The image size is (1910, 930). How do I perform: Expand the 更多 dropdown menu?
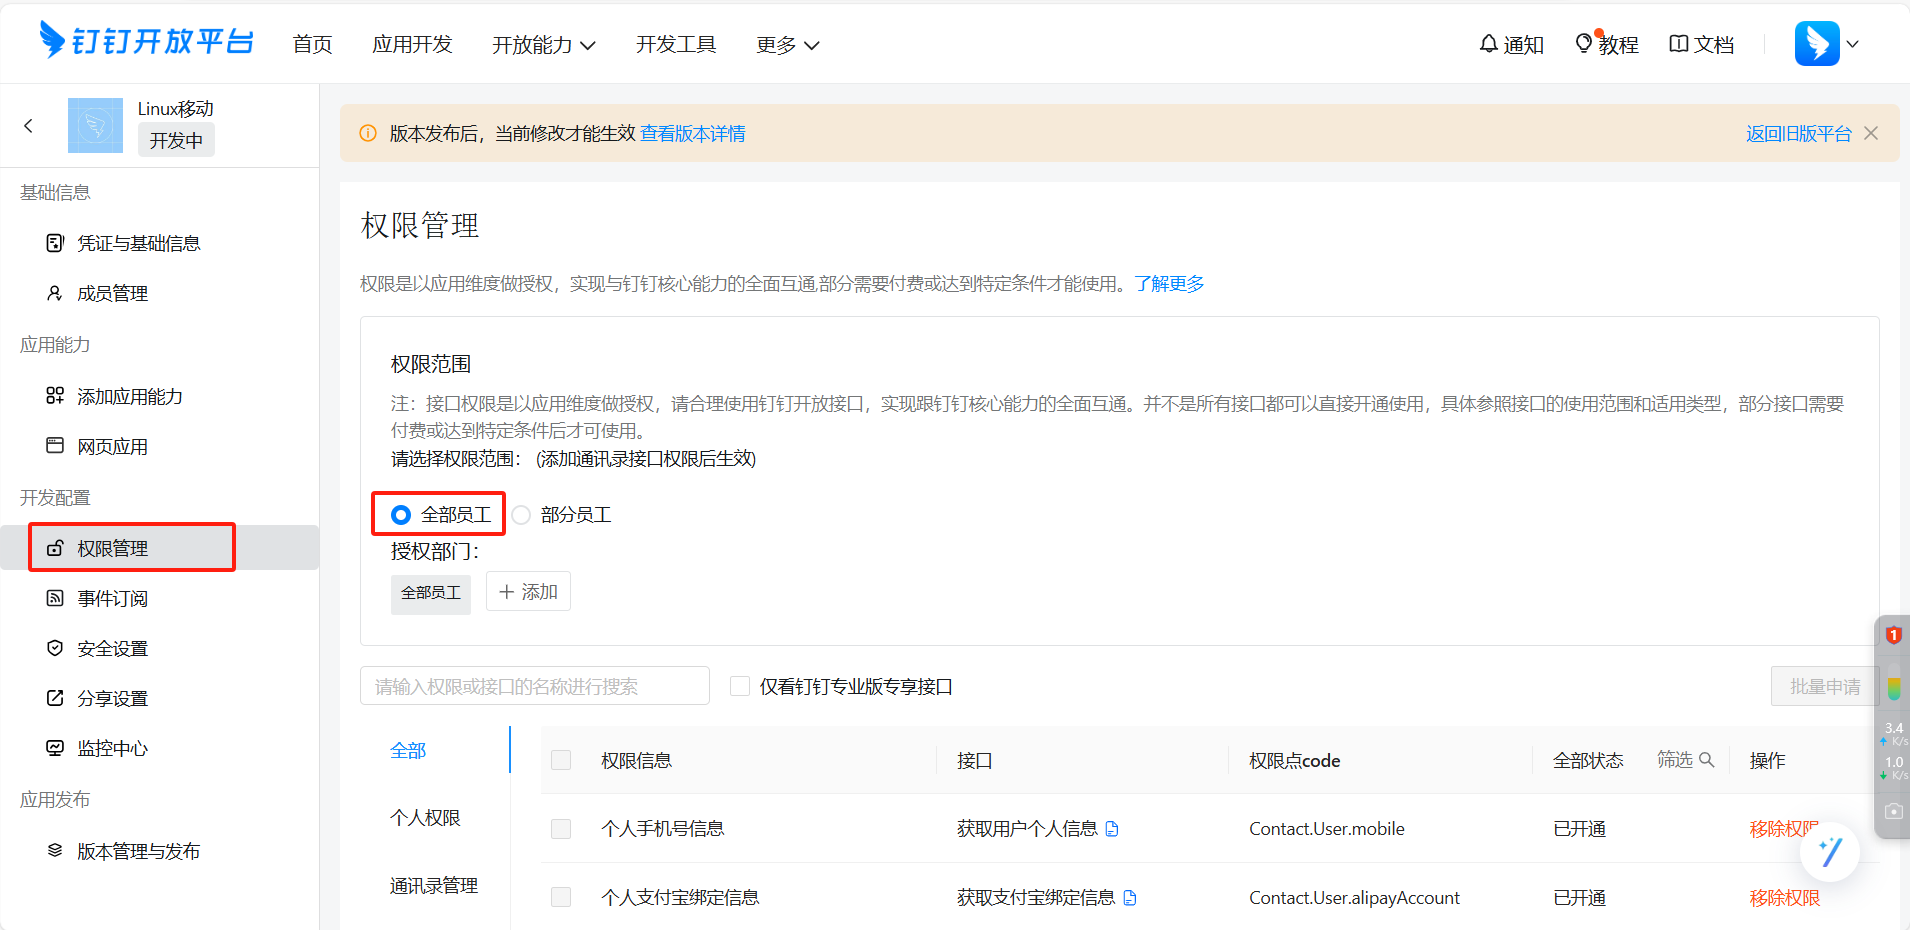[787, 45]
